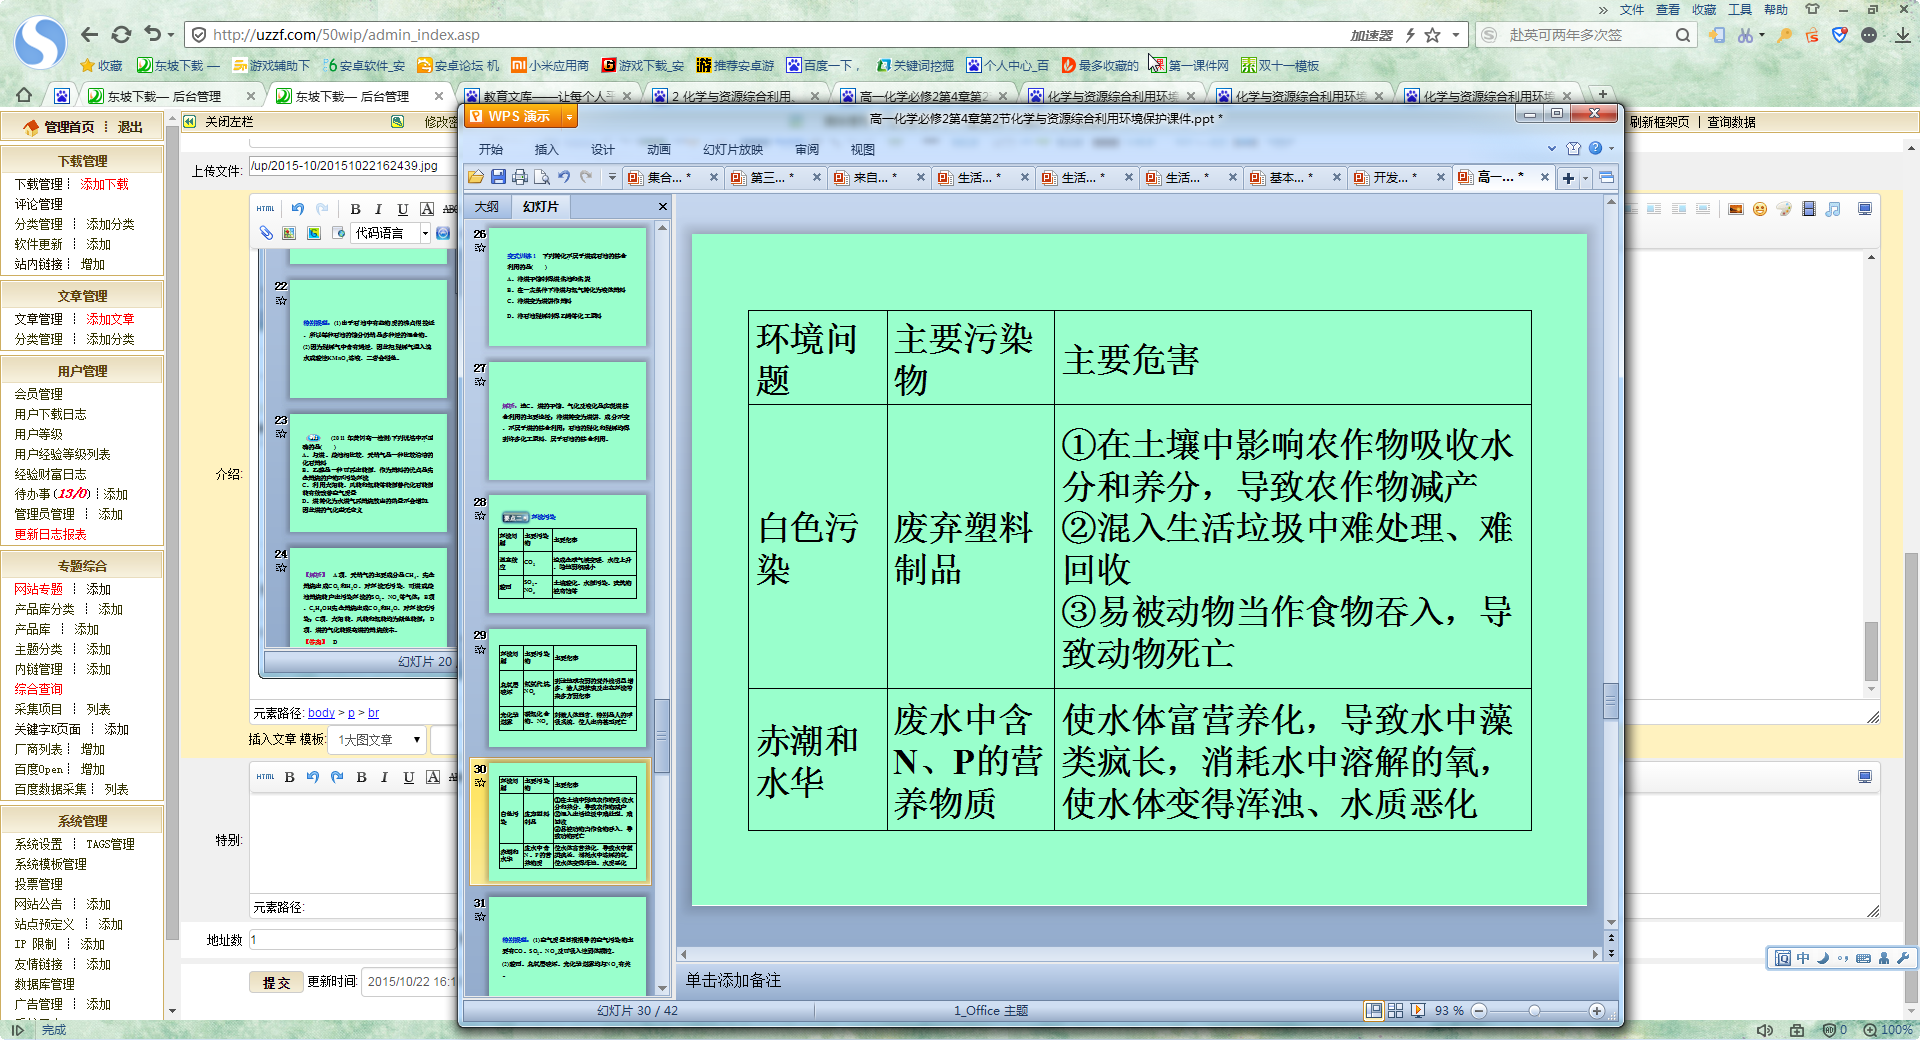The width and height of the screenshot is (1920, 1040).
Task: Open the 1大图文章 template dropdown
Action: 416,740
